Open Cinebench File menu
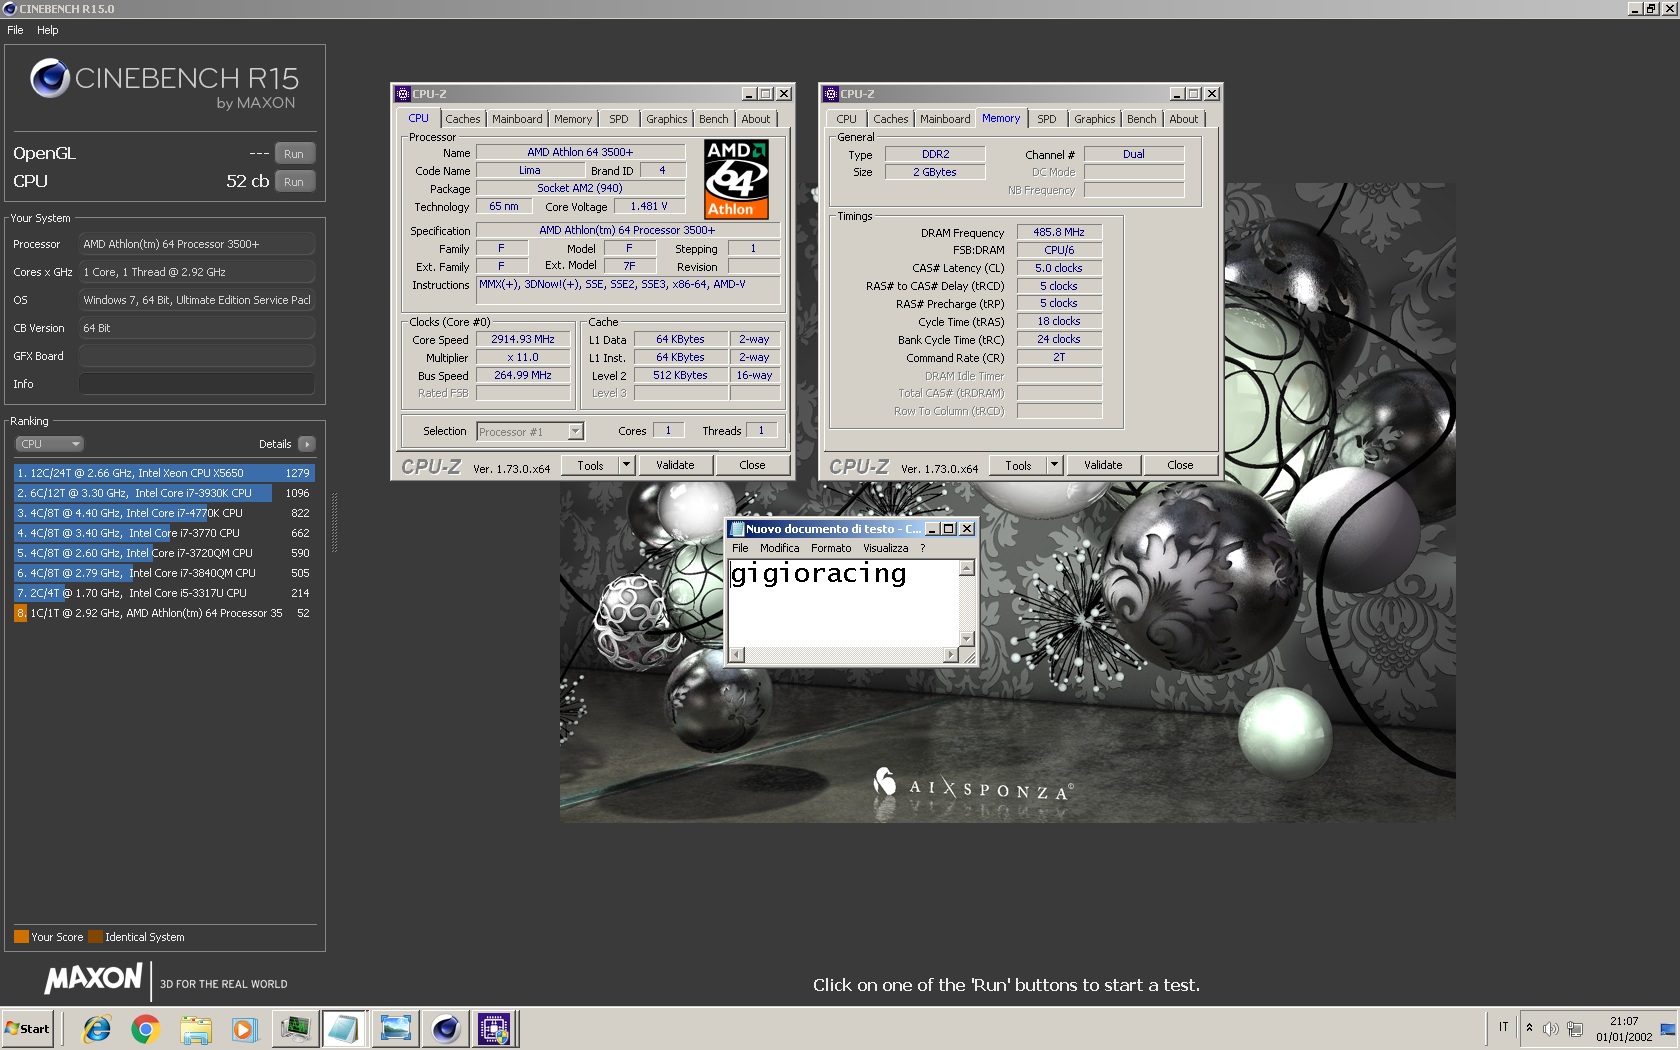1680x1050 pixels. [x=15, y=30]
